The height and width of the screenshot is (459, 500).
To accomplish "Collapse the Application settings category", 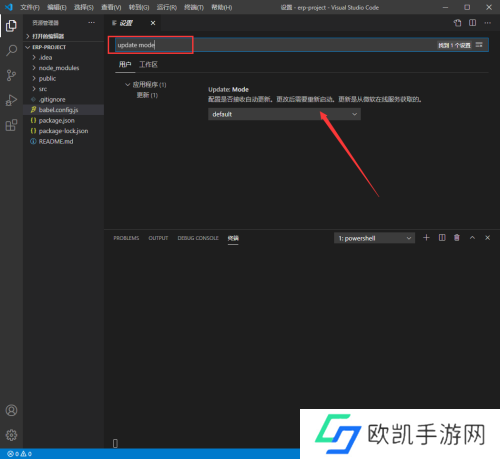I will click(x=146, y=85).
